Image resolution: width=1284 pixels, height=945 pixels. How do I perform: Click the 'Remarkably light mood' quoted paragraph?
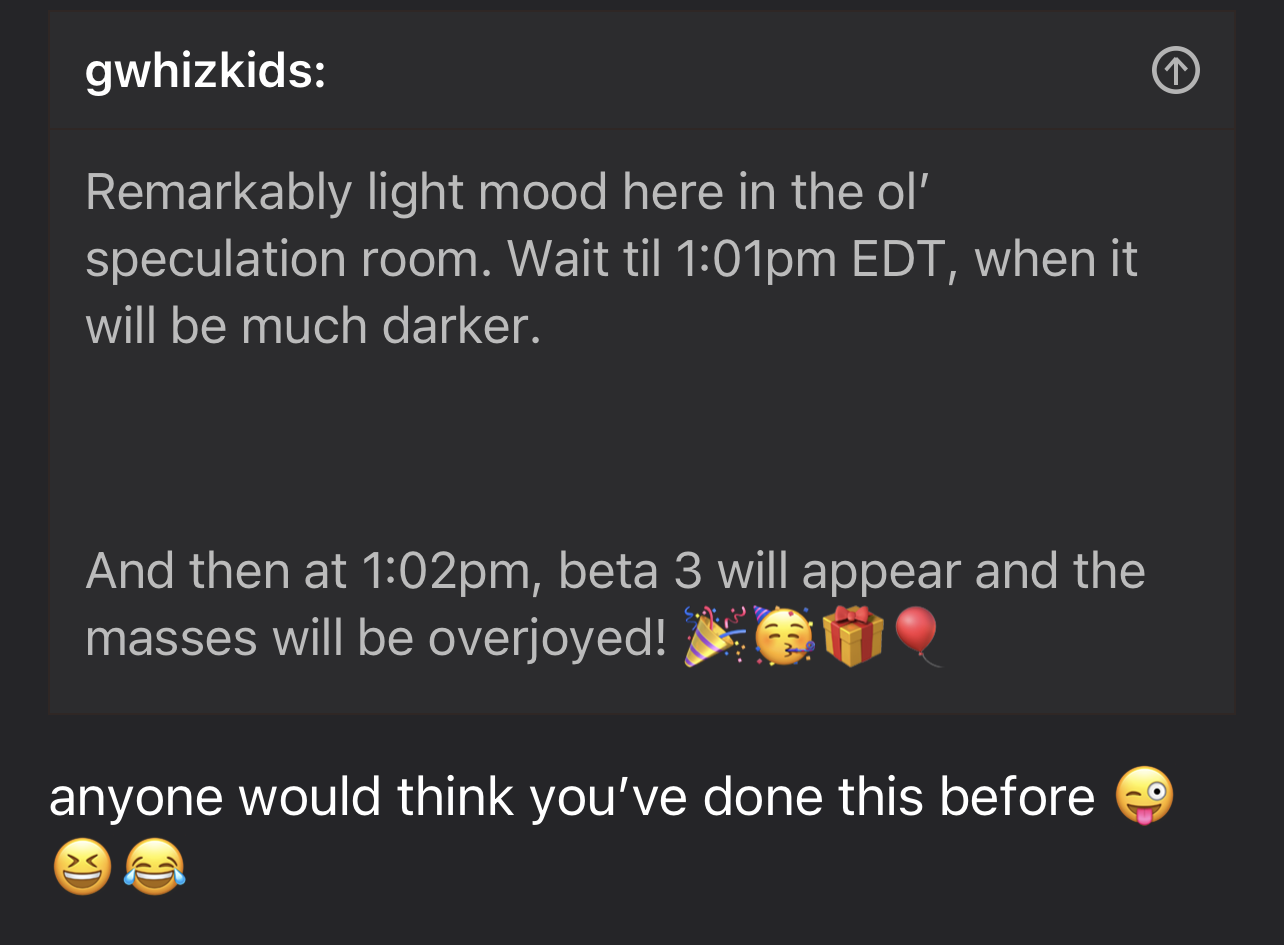(x=611, y=259)
